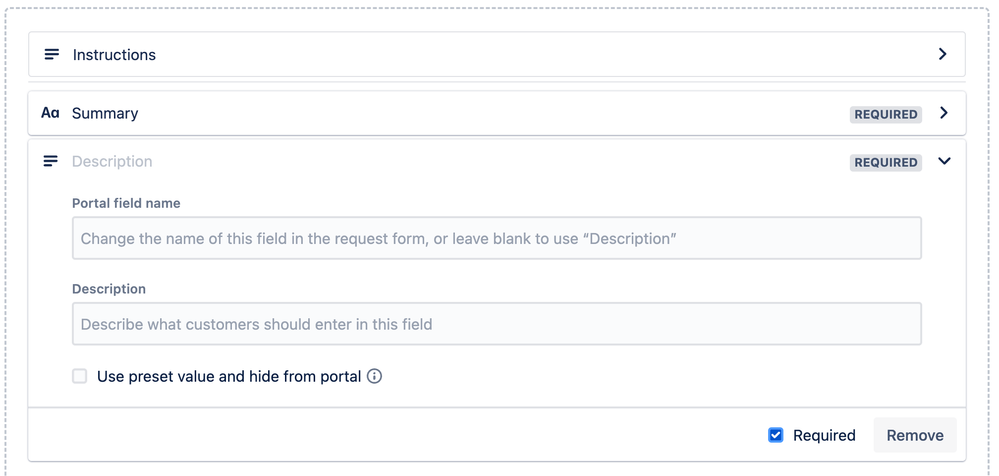The height and width of the screenshot is (476, 999).
Task: Focus the Description help text input
Action: (497, 324)
